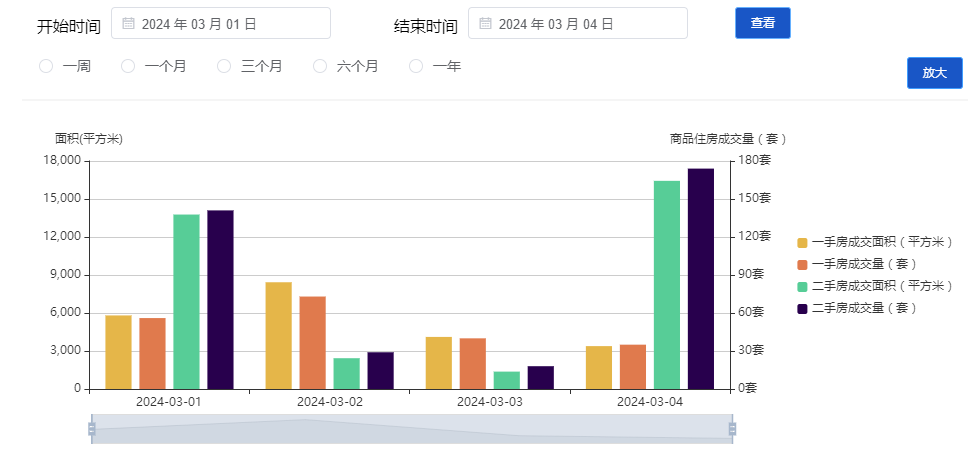The image size is (968, 453).
Task: Click green 二手房成交面积 bar for 2024-03-01
Action: click(x=186, y=302)
